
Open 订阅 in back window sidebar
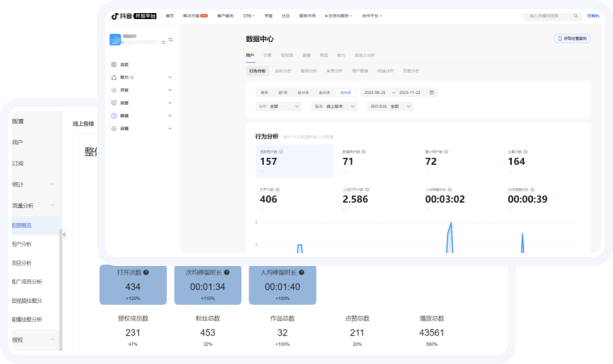pyautogui.click(x=18, y=163)
